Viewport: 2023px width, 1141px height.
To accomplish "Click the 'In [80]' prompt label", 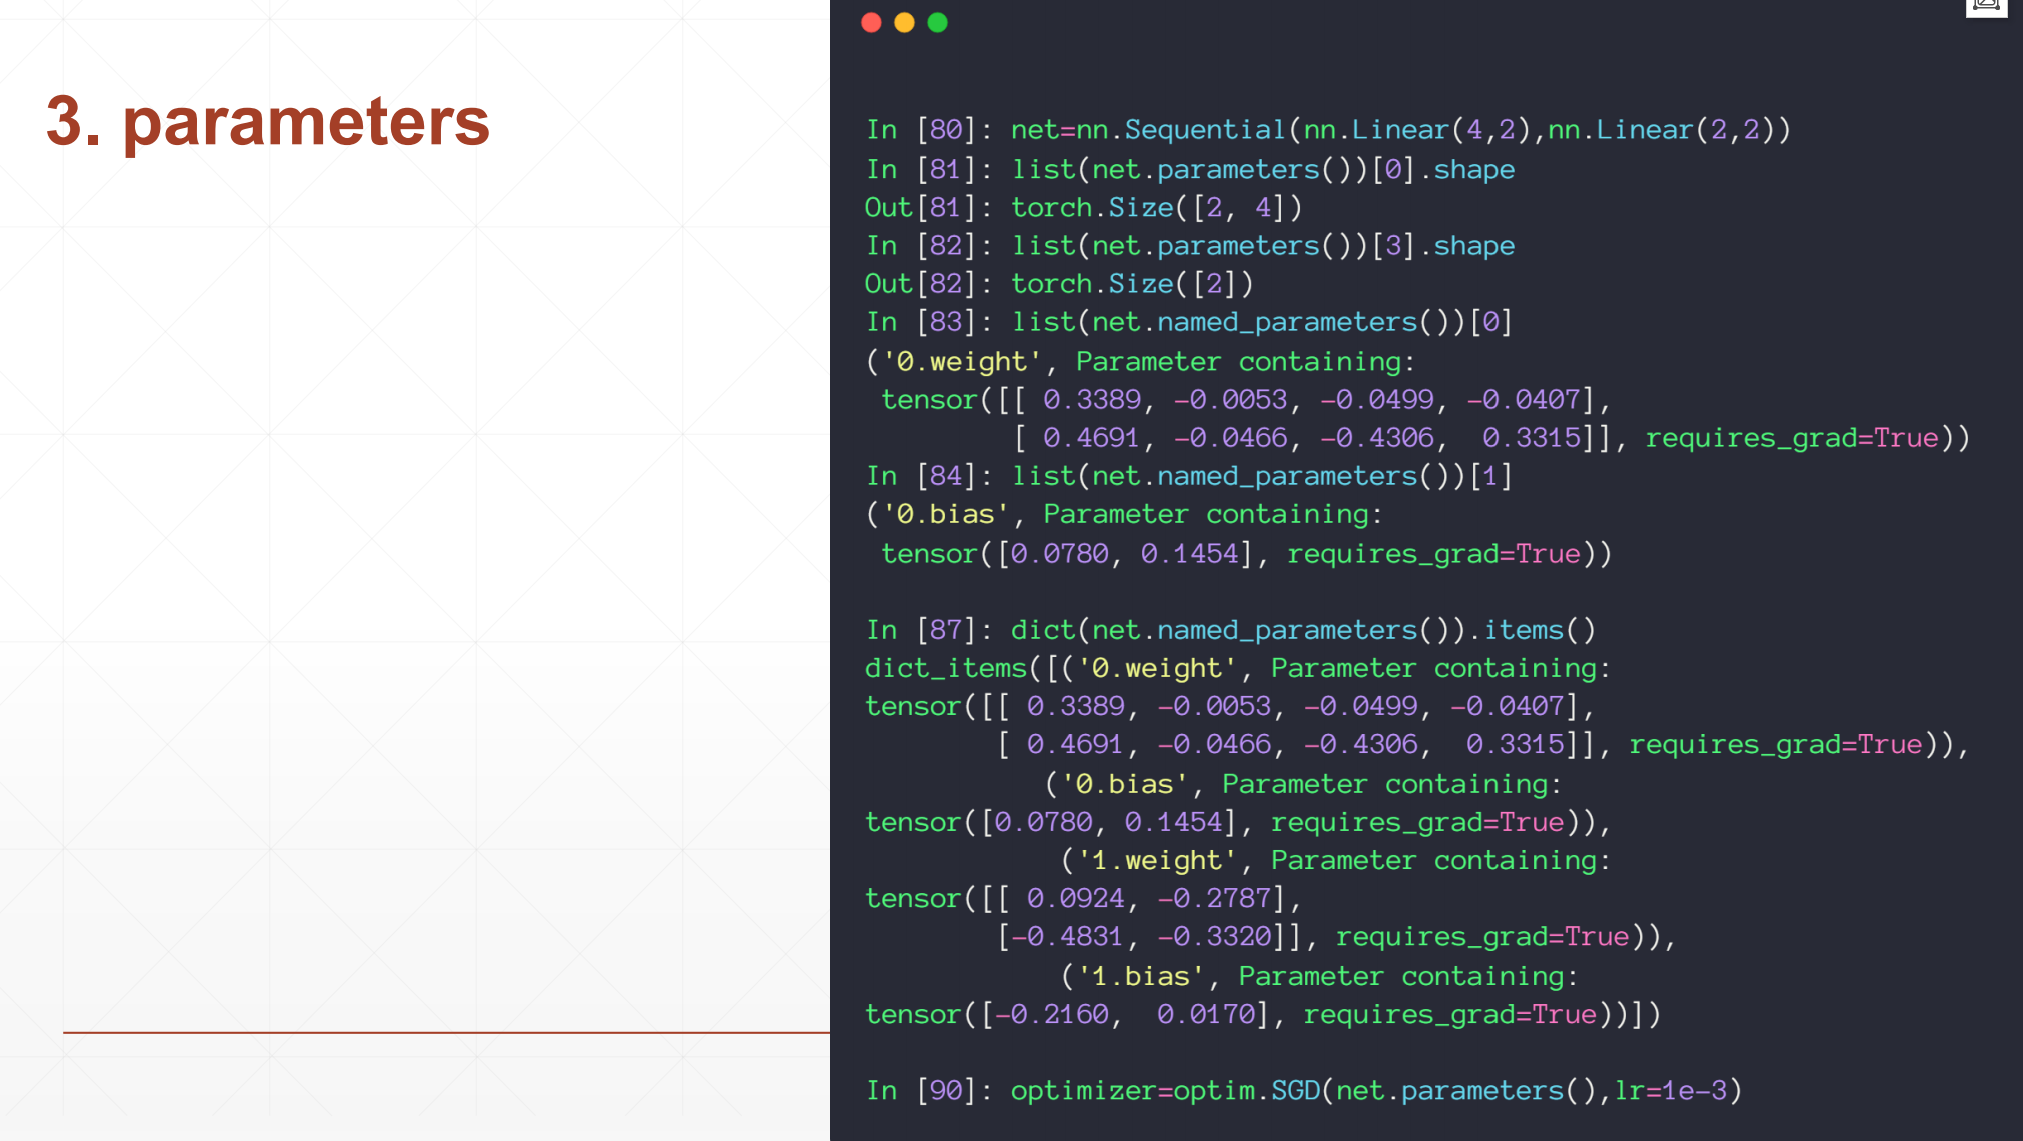I will [929, 130].
